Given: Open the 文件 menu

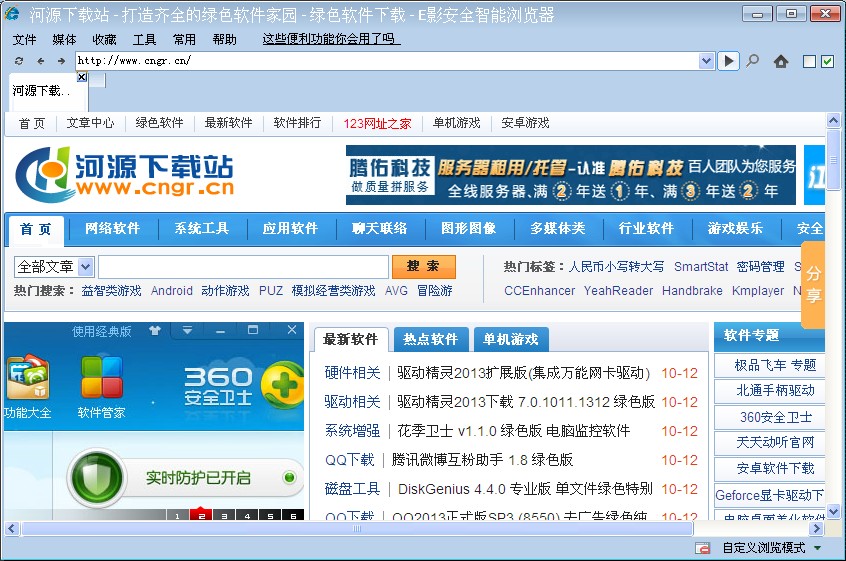Looking at the screenshot, I should pyautogui.click(x=24, y=39).
